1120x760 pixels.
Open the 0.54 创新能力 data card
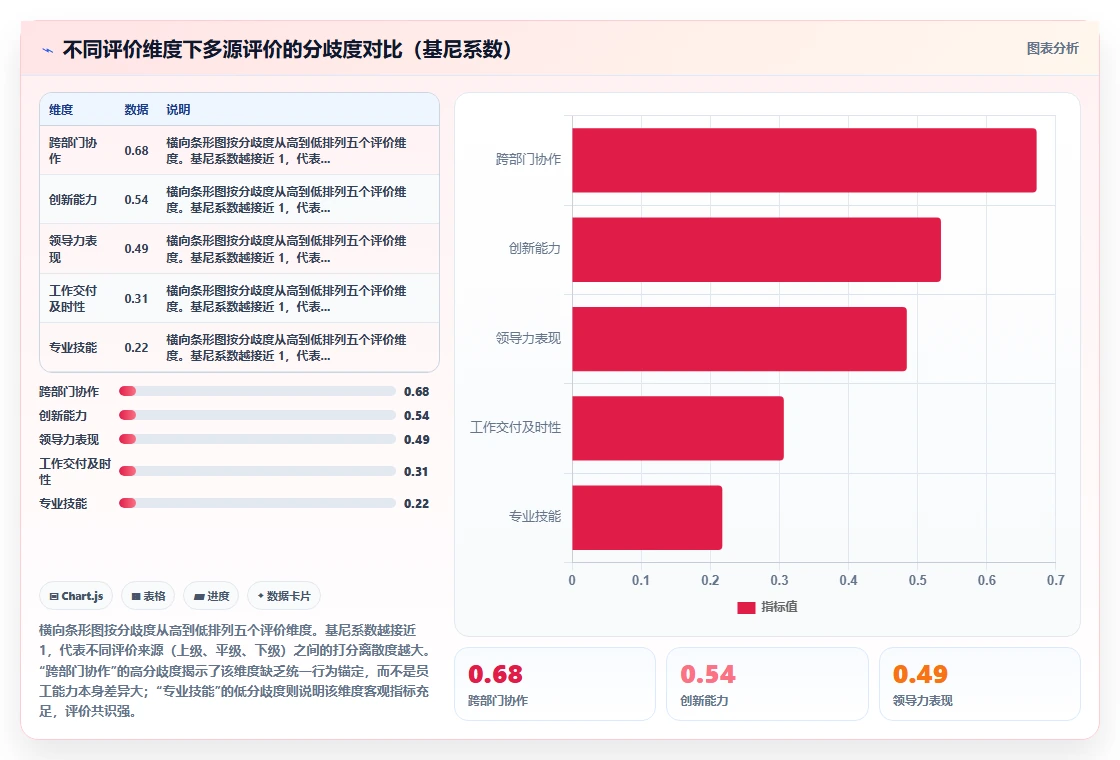click(x=767, y=684)
